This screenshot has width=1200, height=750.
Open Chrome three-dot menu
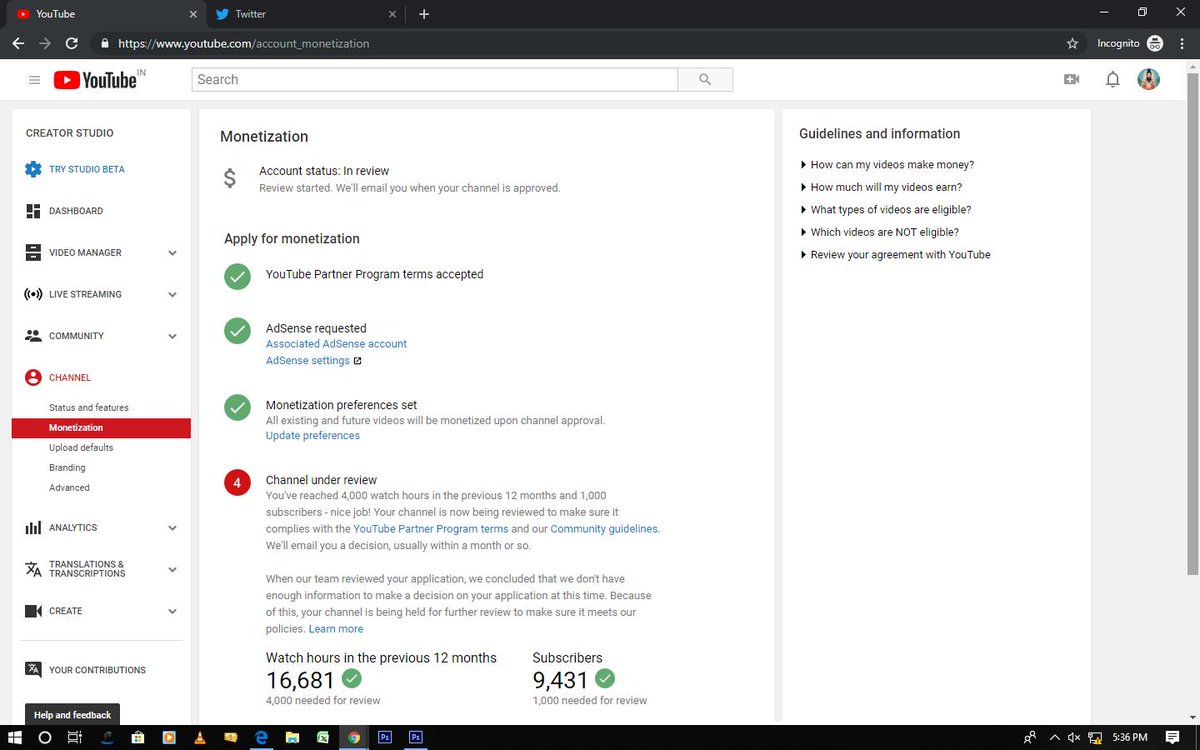coord(1183,44)
